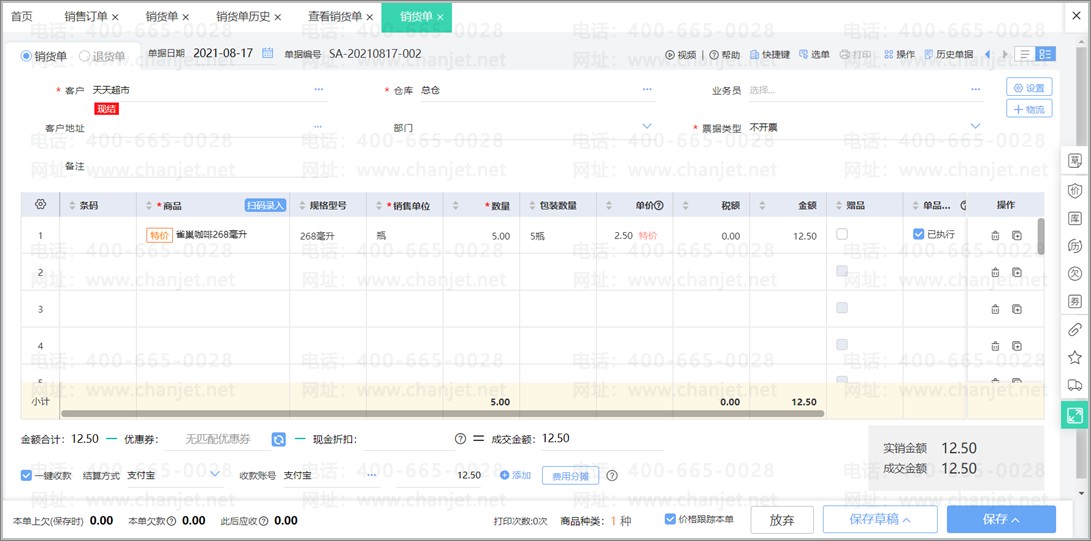This screenshot has width=1091, height=541.
Task: Switch to the 查看销货单 tab
Action: coord(335,16)
